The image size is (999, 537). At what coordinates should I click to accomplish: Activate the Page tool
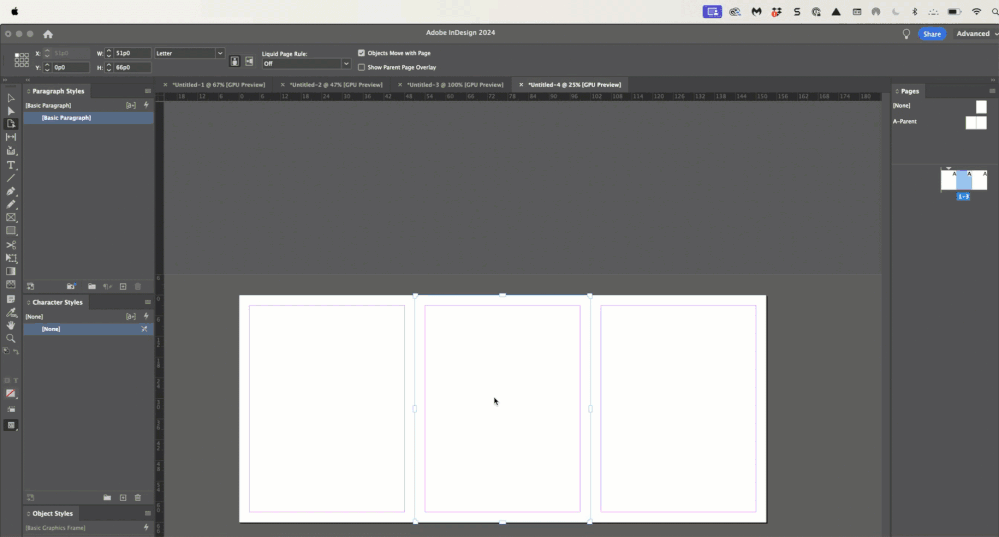point(11,124)
